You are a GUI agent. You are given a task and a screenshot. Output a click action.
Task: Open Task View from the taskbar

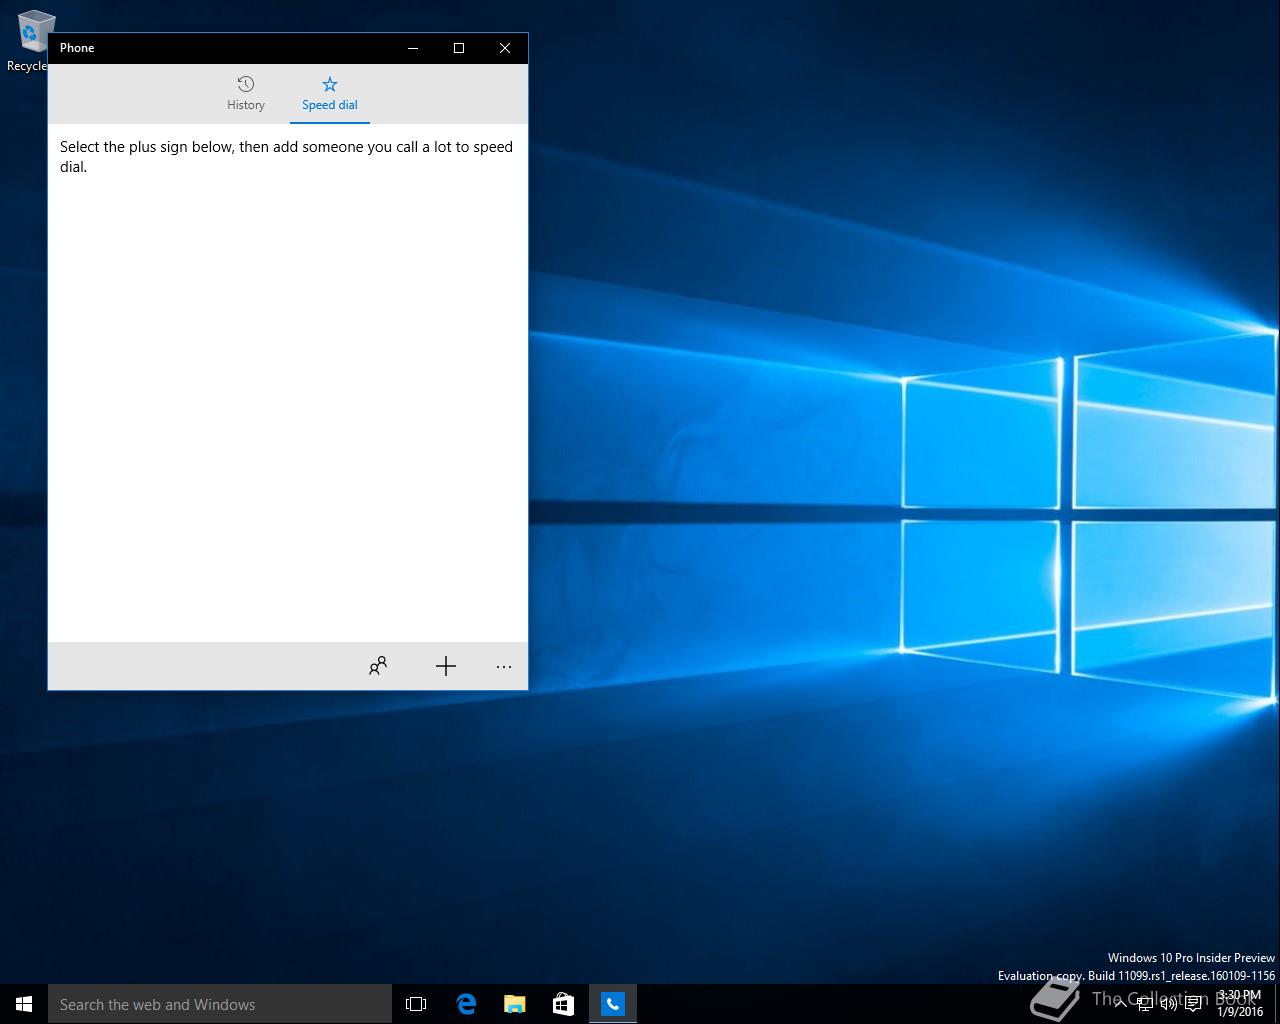[416, 1004]
